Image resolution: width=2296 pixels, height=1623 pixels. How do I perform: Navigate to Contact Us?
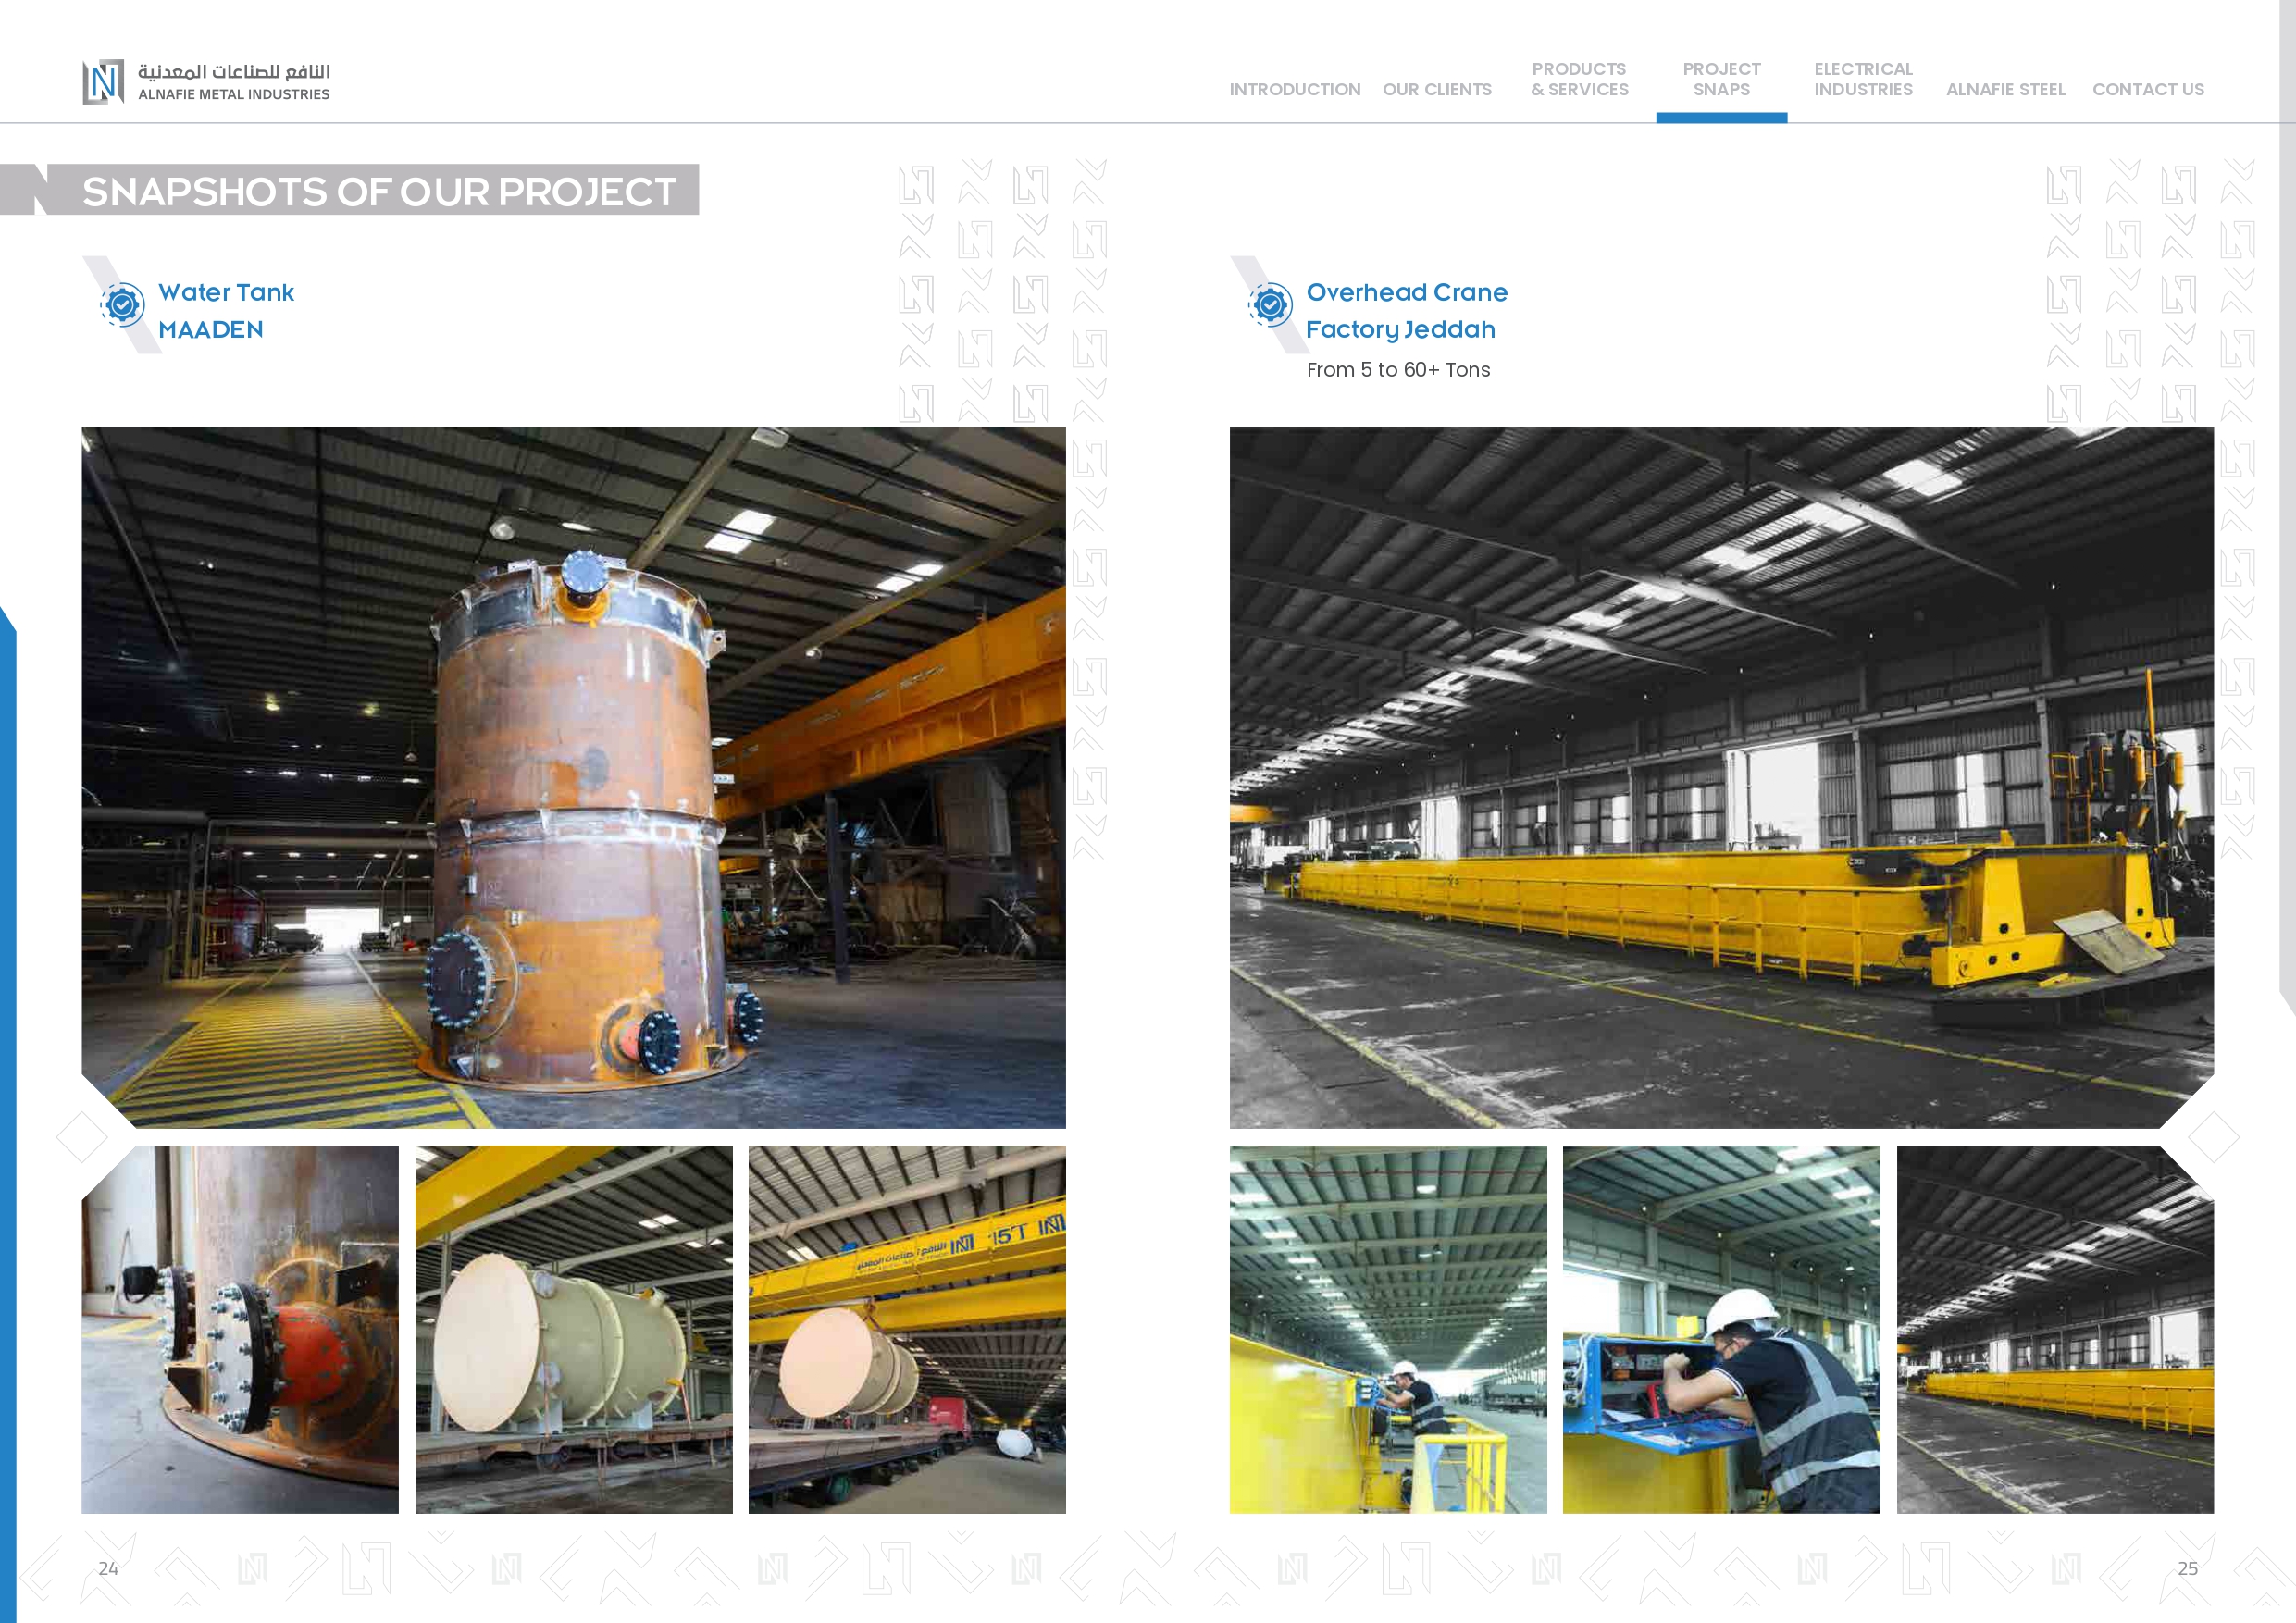[x=2147, y=89]
